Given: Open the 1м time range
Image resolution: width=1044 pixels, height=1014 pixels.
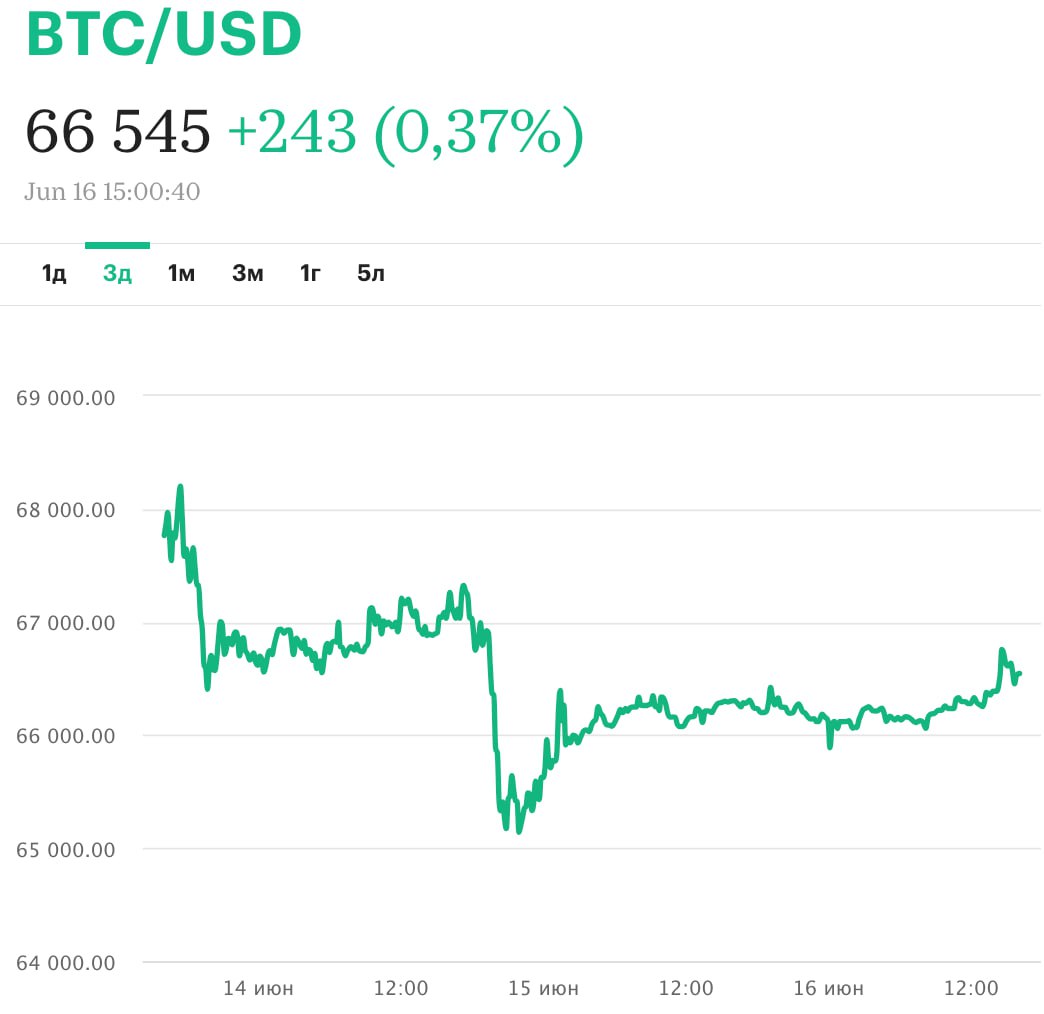Looking at the screenshot, I should pyautogui.click(x=181, y=273).
